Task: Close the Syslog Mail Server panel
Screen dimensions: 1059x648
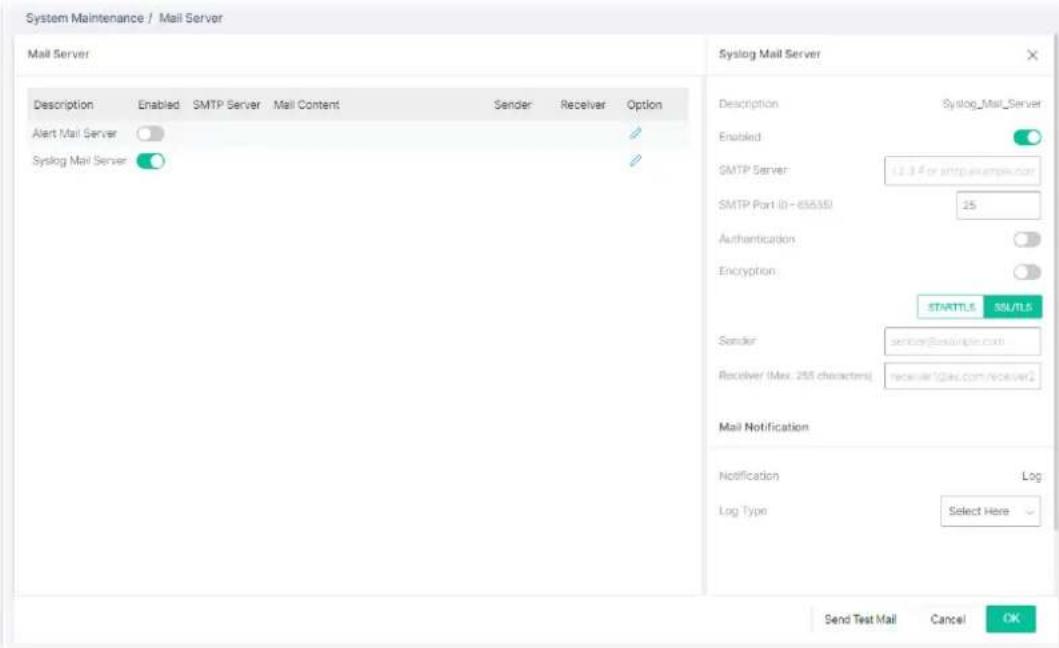Action: pos(1032,55)
